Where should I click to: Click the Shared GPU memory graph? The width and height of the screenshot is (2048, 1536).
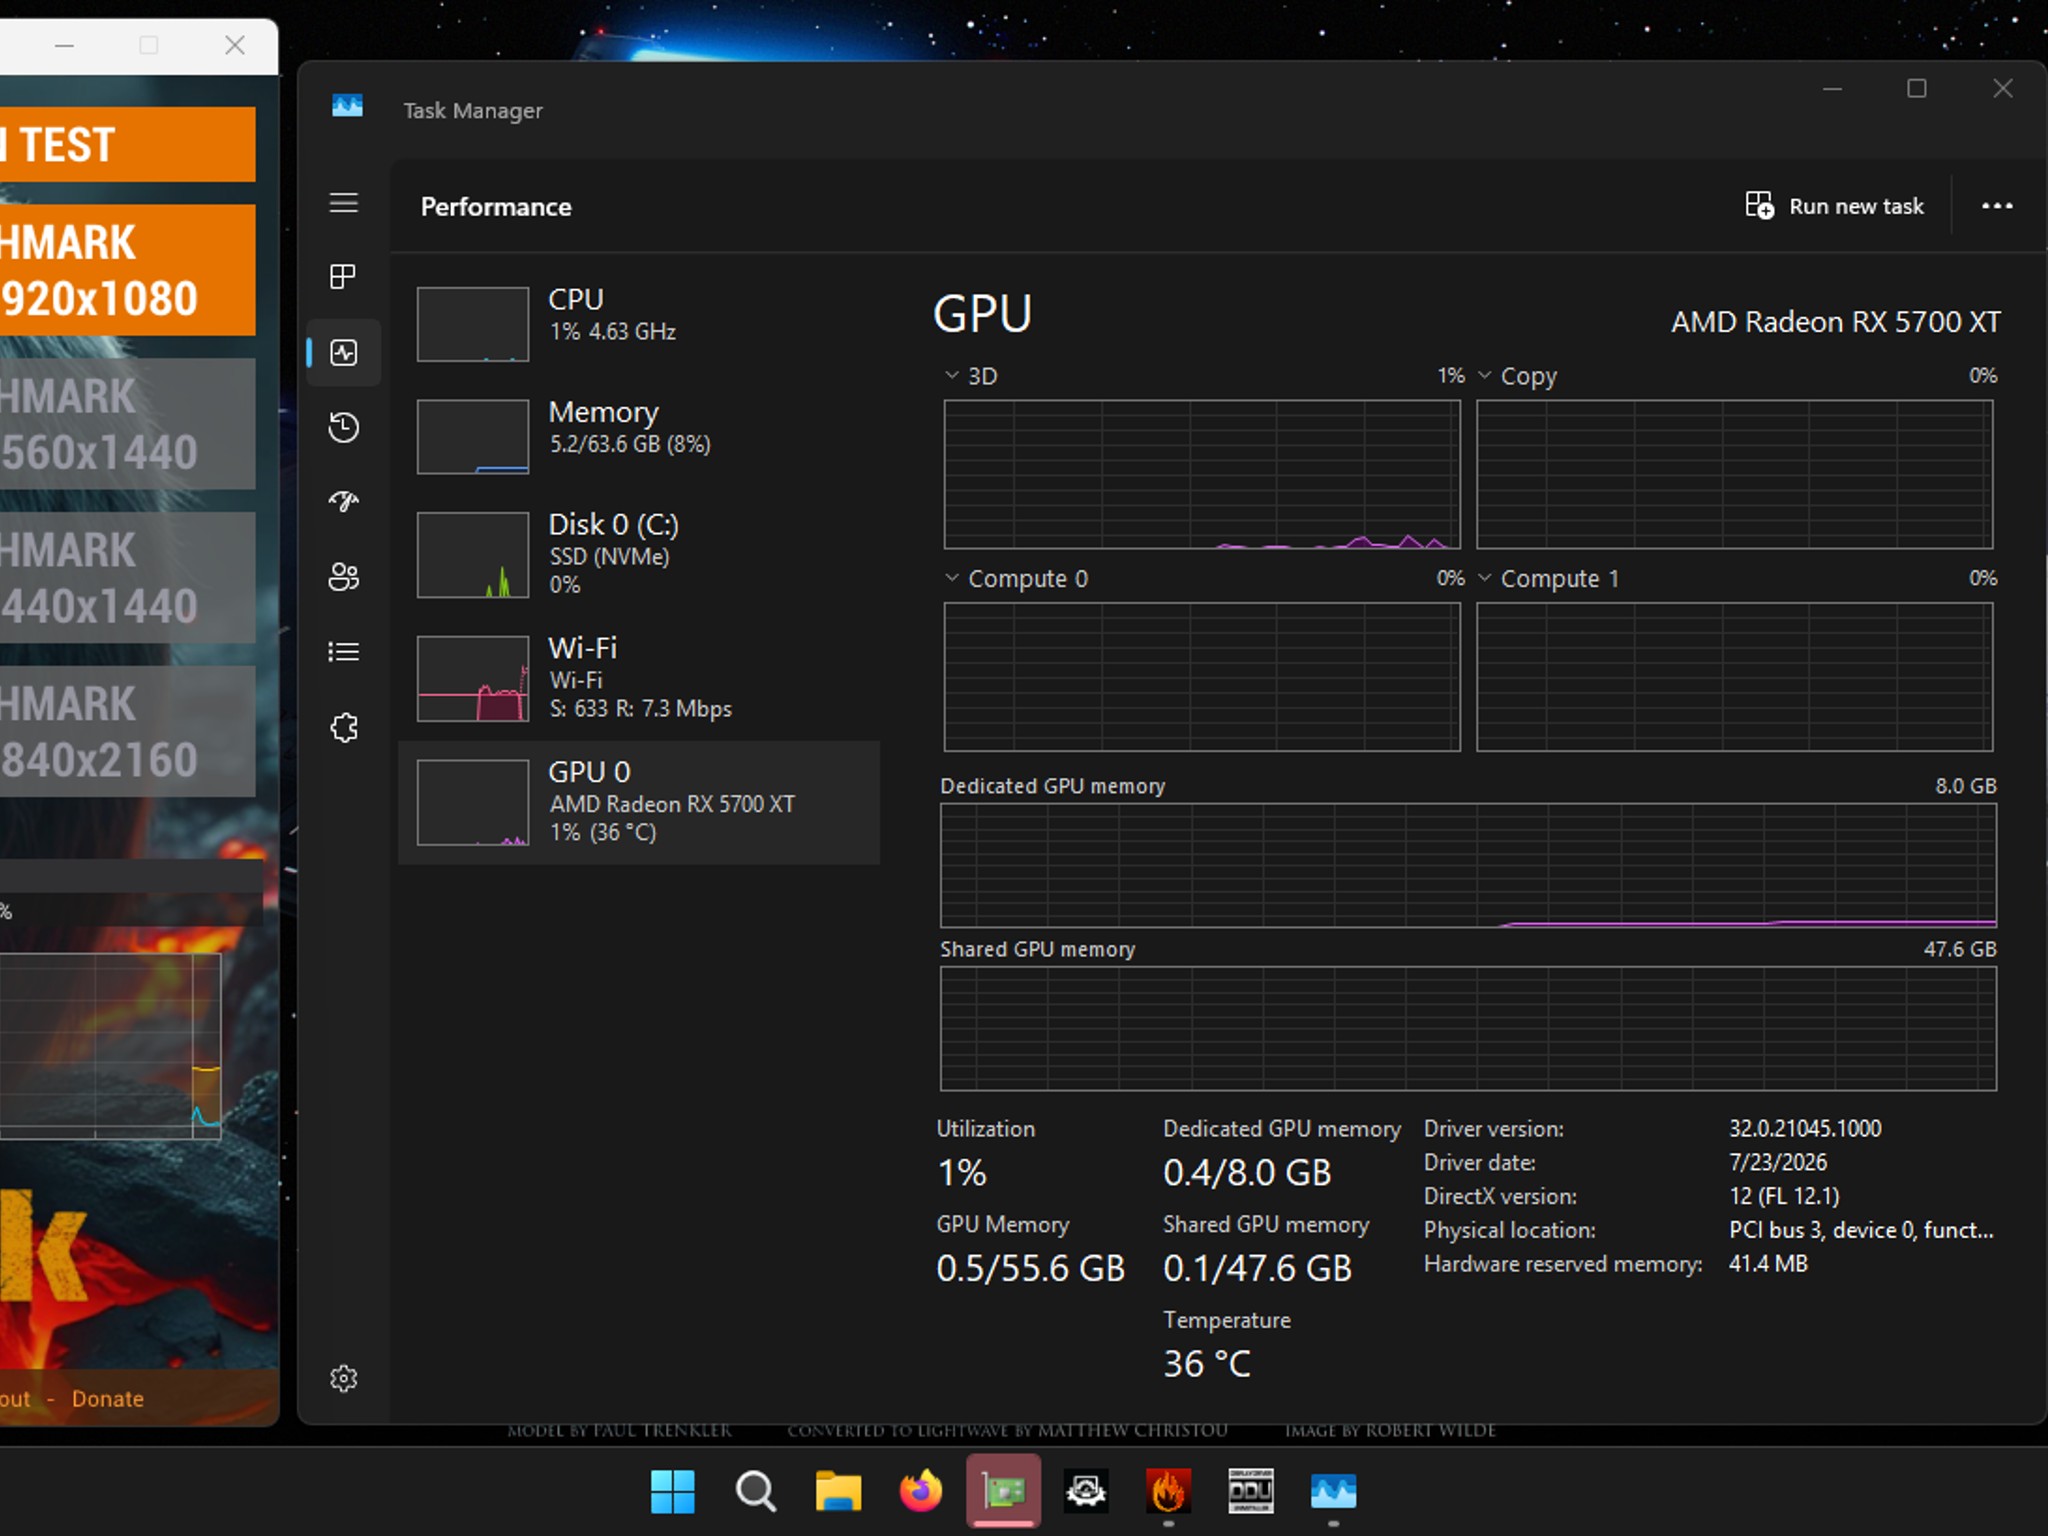1468,1028
